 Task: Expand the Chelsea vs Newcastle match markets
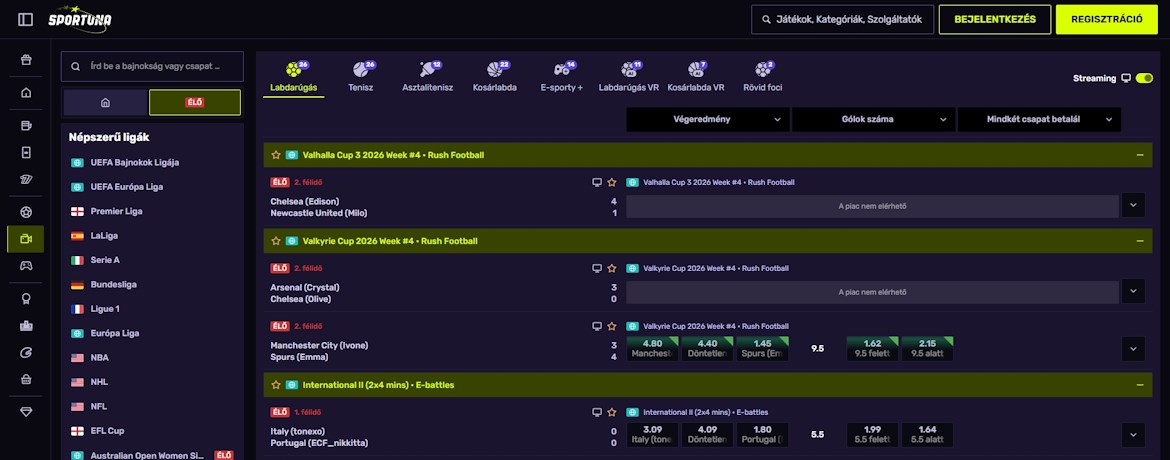[1132, 206]
